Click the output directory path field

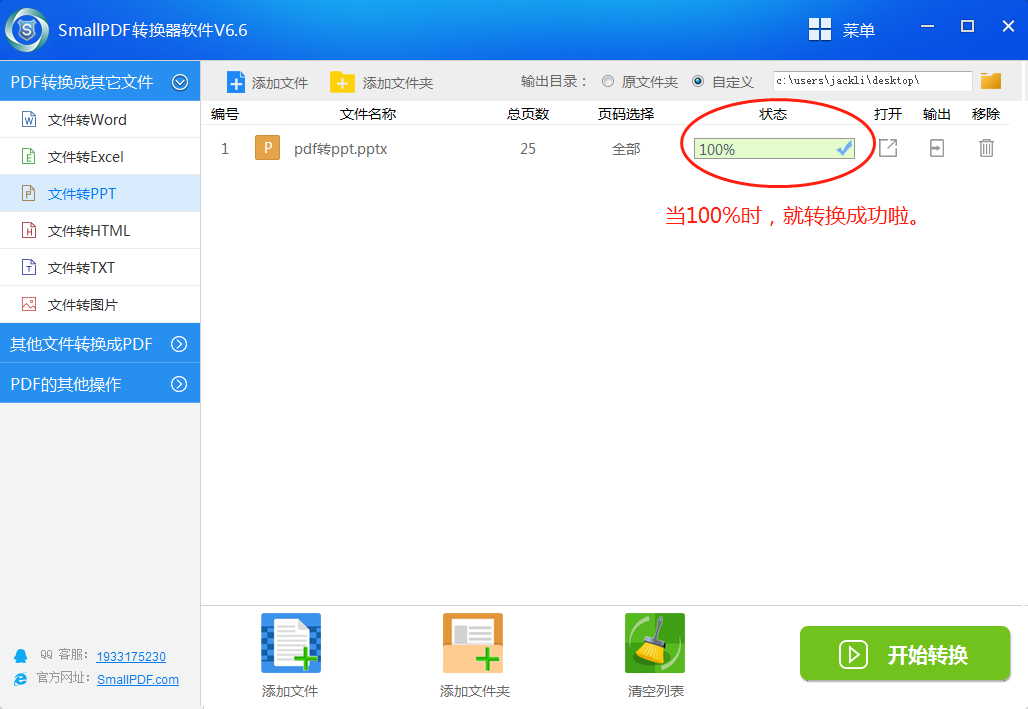(870, 81)
